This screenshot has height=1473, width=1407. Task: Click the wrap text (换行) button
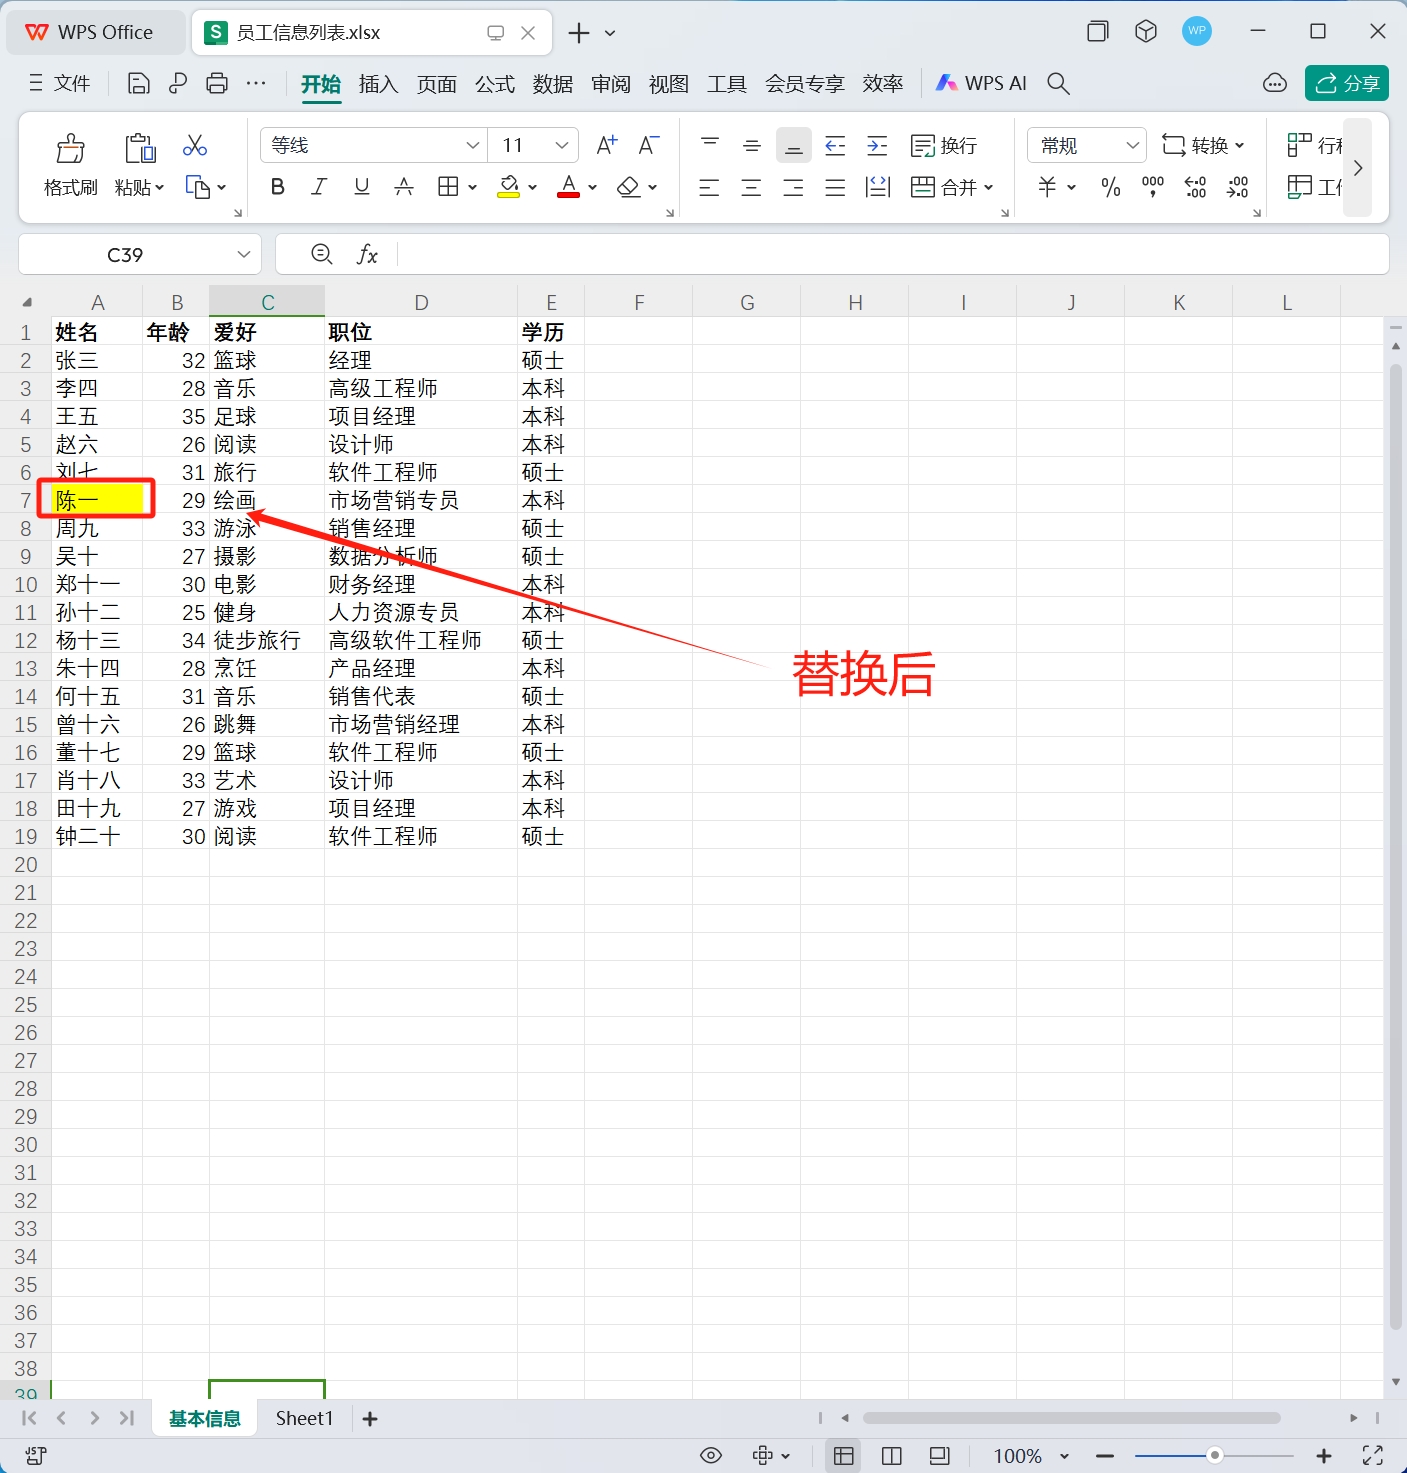tap(943, 145)
